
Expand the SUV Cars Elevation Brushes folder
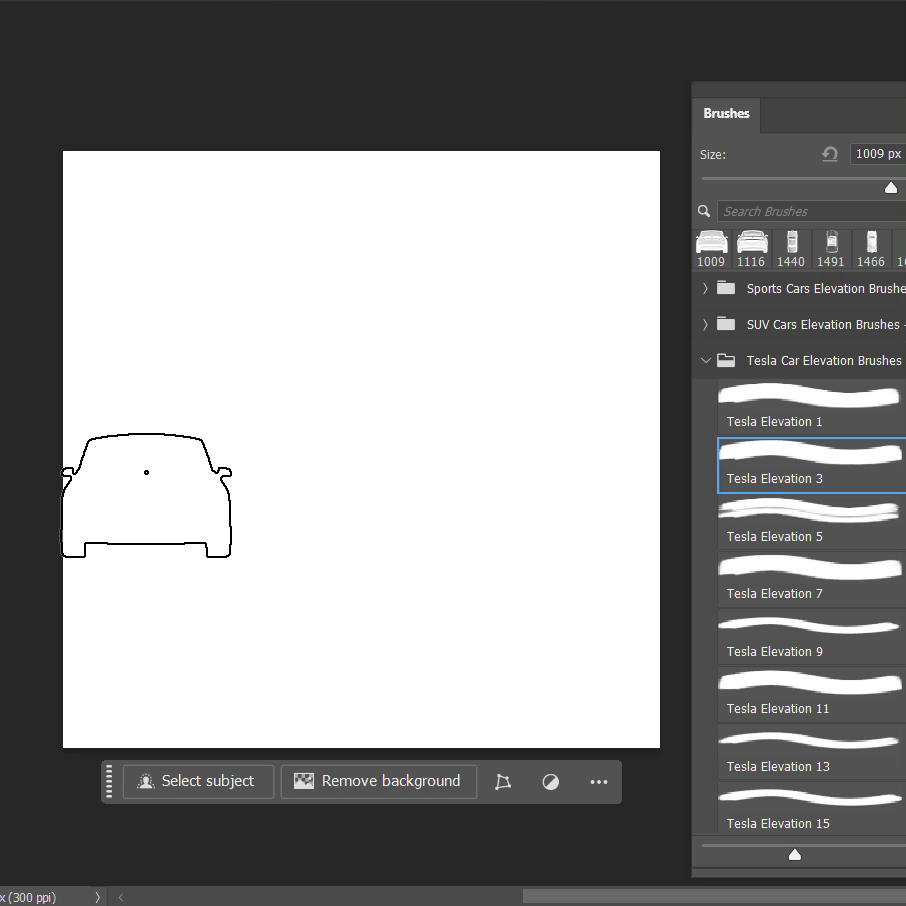click(706, 324)
